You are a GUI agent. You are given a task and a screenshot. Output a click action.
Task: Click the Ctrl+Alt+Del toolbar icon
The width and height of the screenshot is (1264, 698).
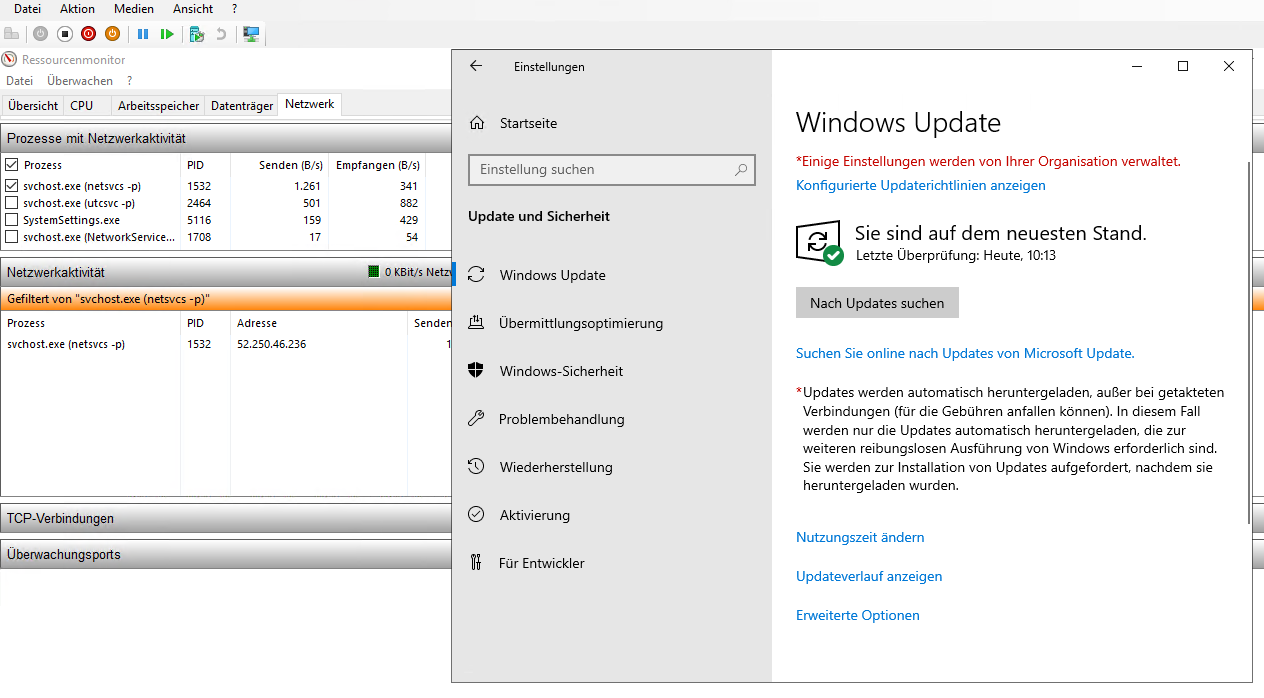[x=11, y=34]
